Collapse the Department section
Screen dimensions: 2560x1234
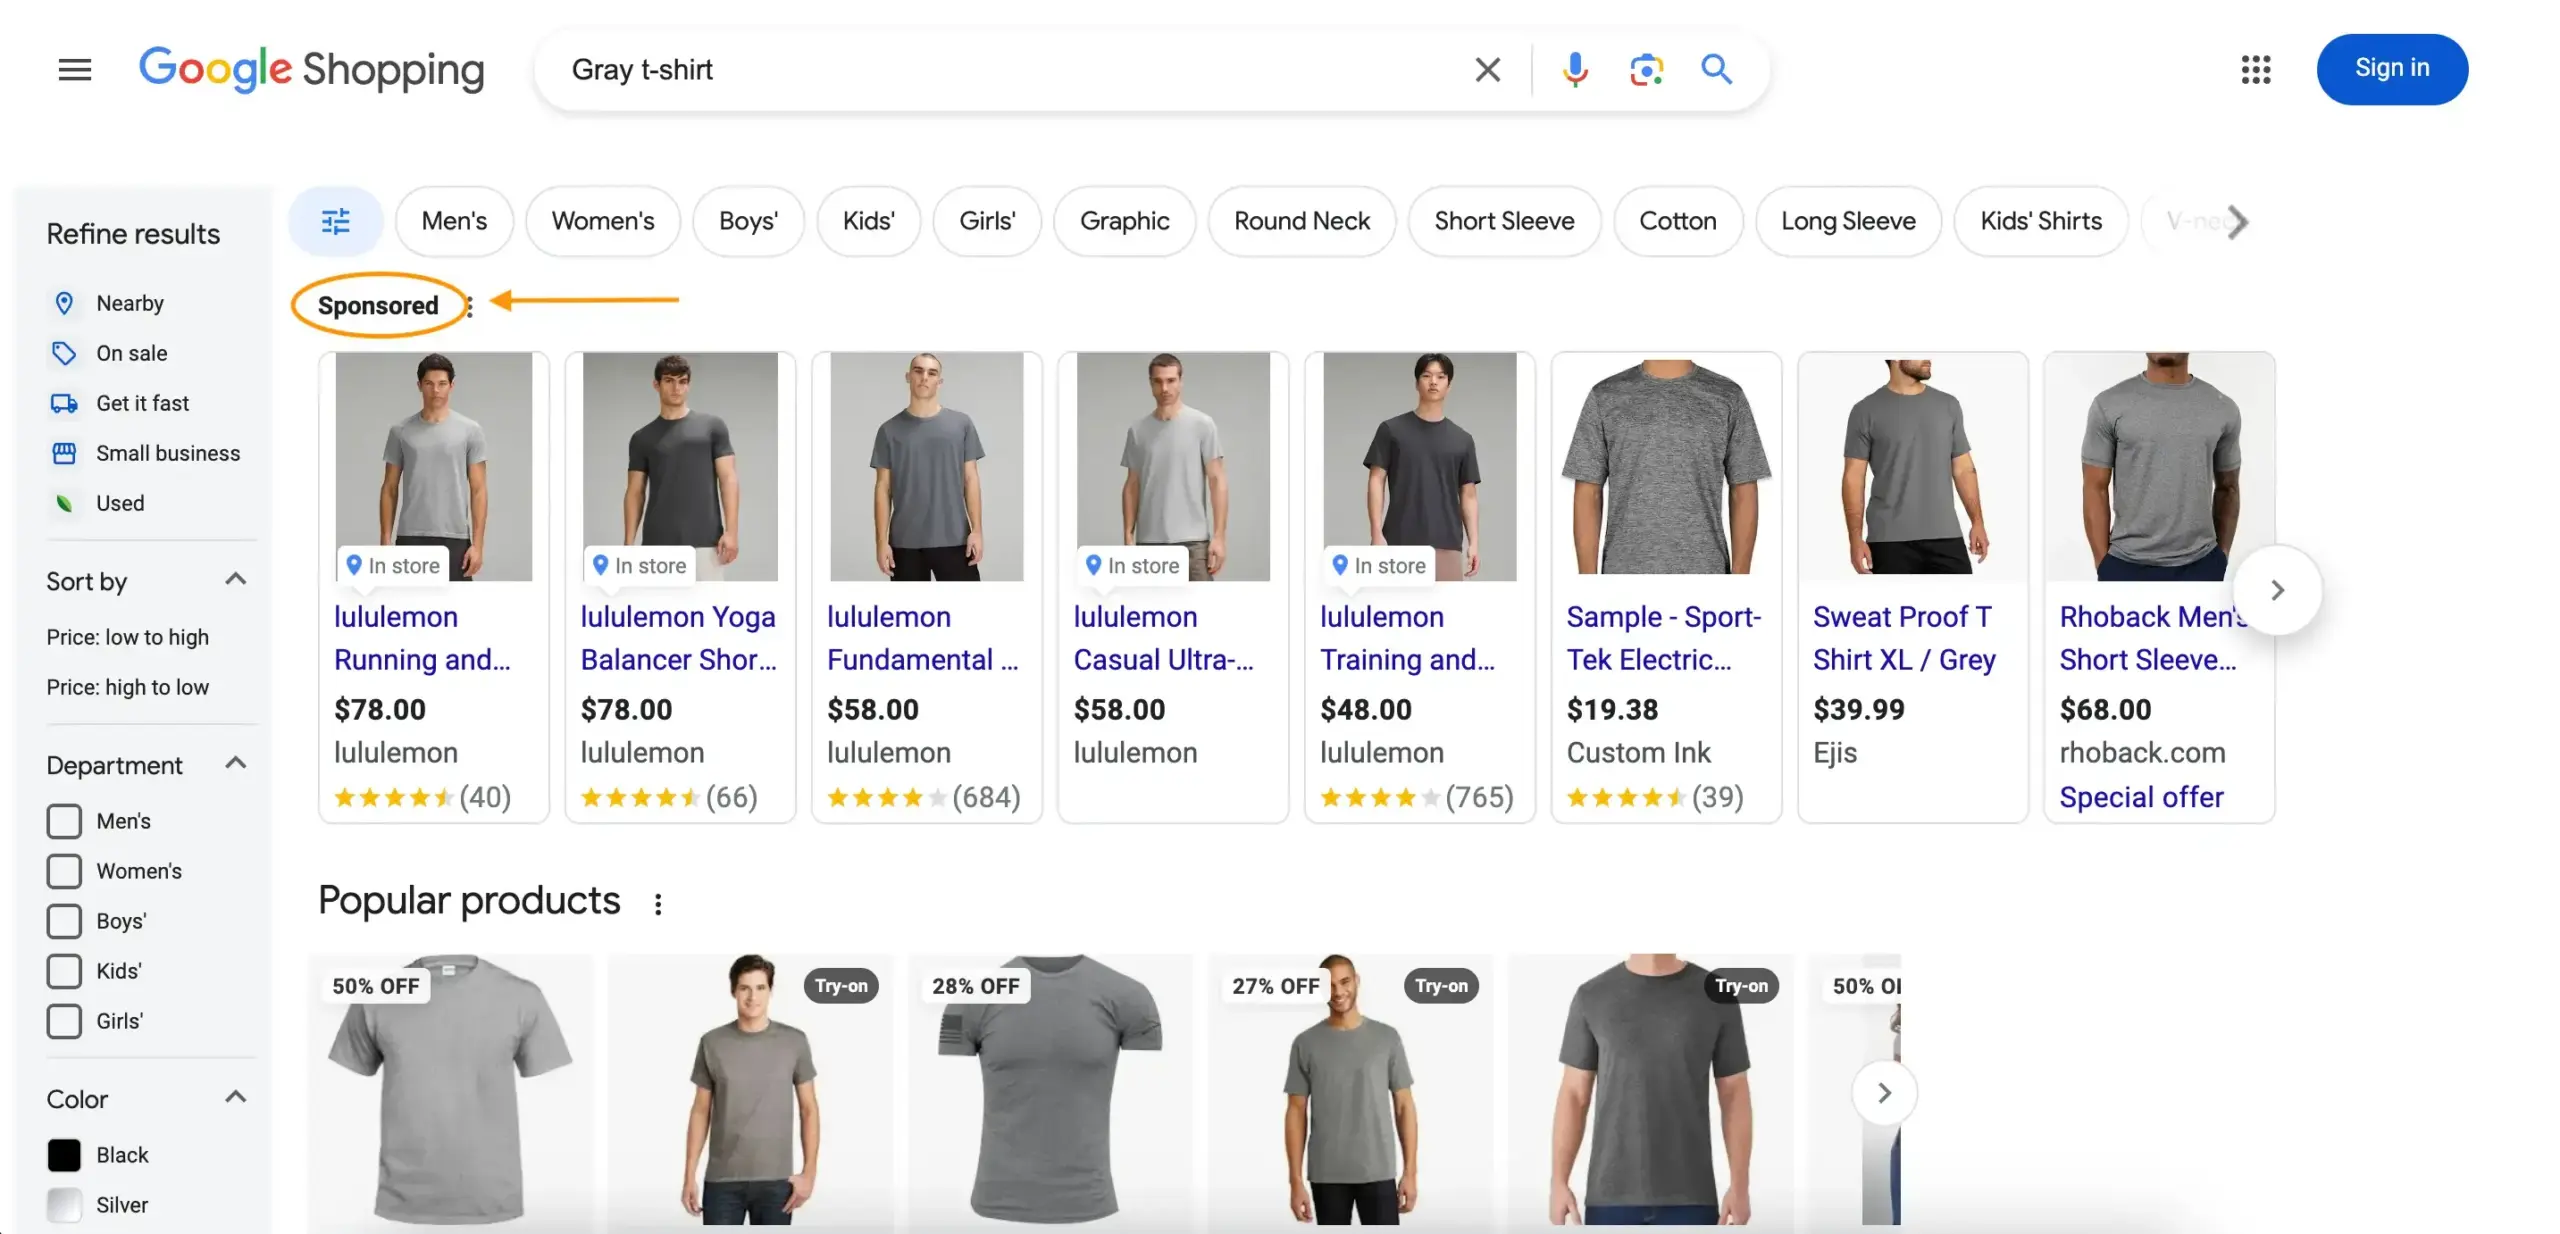pyautogui.click(x=236, y=764)
